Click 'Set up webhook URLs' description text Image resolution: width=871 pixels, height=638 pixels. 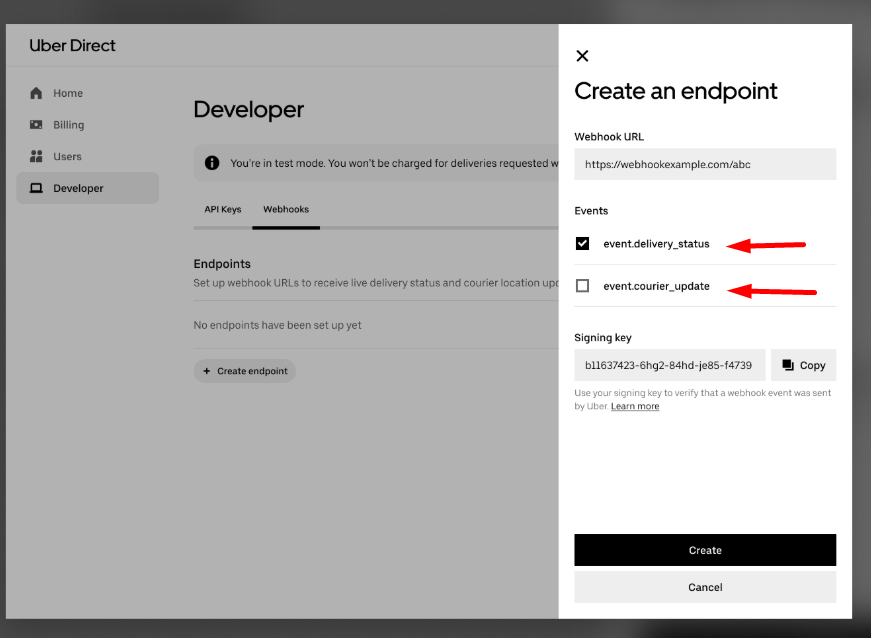point(376,283)
